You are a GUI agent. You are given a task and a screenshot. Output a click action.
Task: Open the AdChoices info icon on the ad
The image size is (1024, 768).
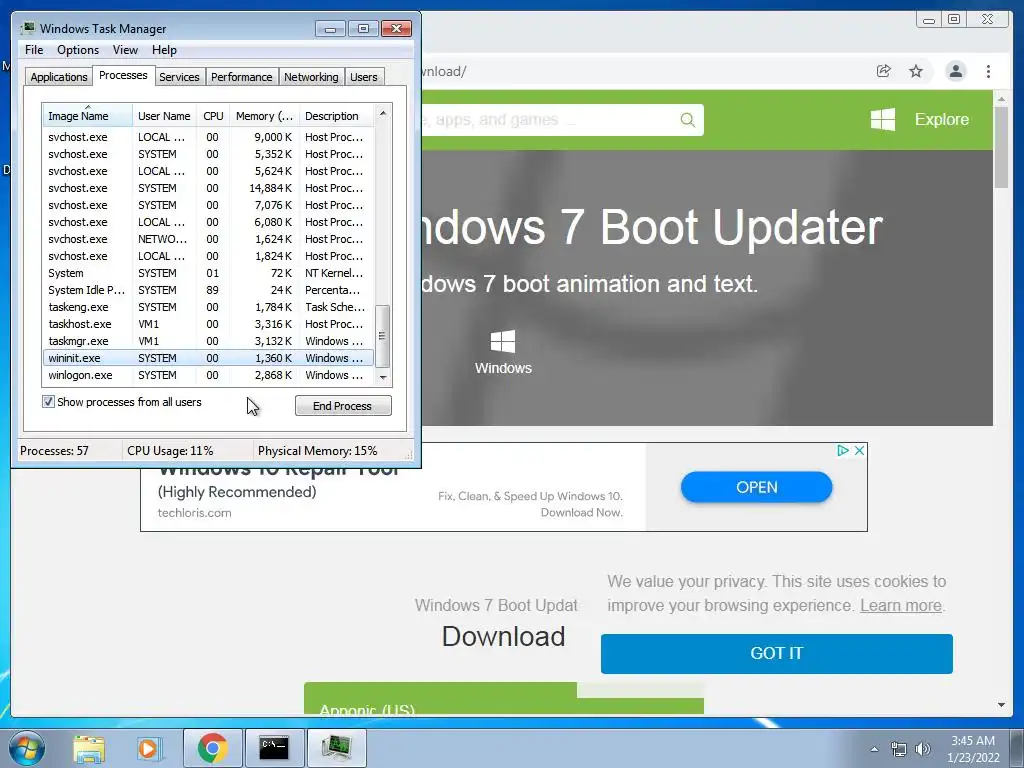point(842,450)
